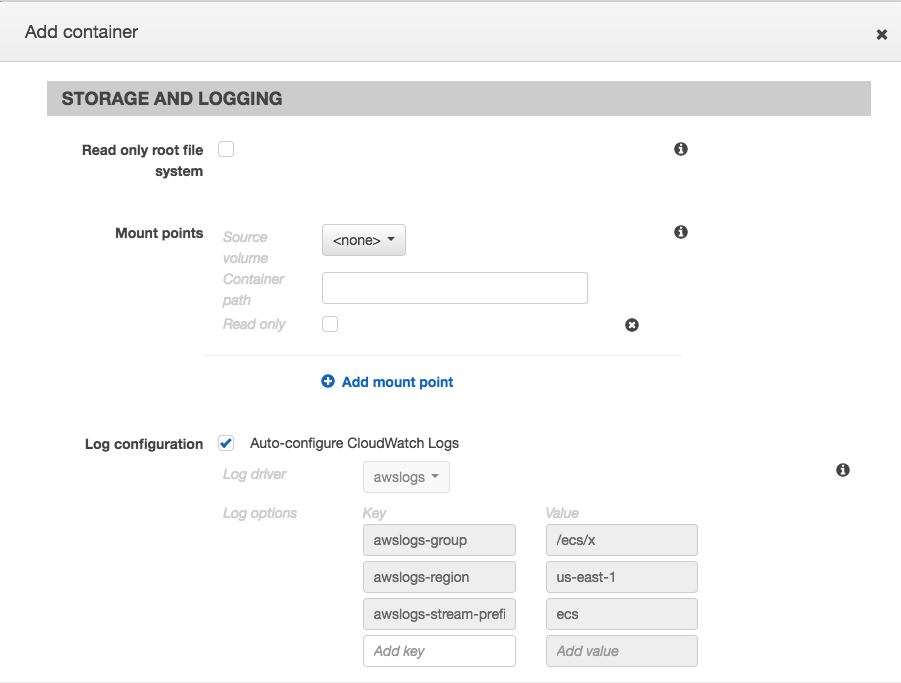This screenshot has height=683, width=901.
Task: Click info icon for Read only root file system
Action: [681, 149]
